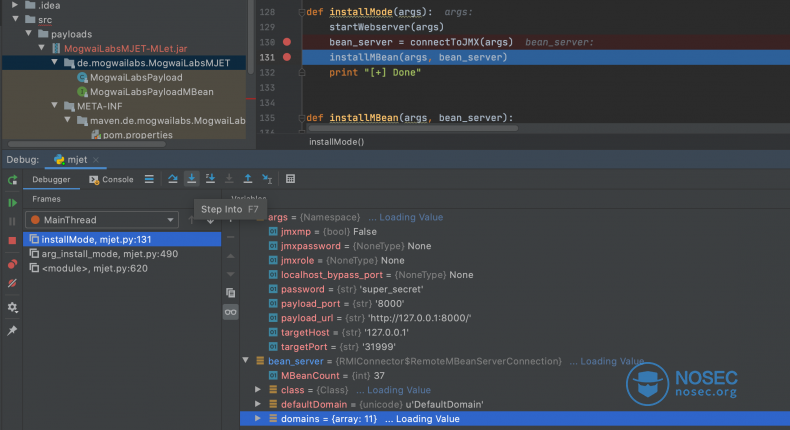Toggle breakpoint on line 131
Viewport: 790px width, 430px height.
[287, 57]
